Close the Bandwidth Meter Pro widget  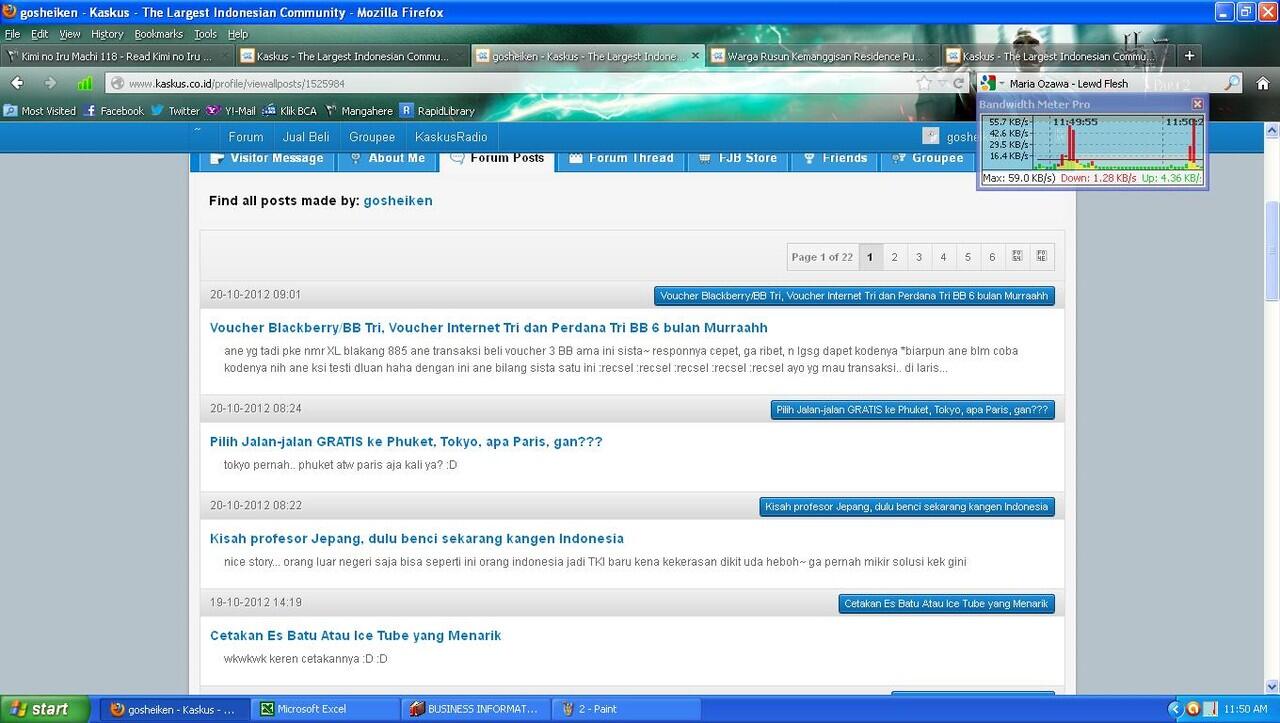pyautogui.click(x=1197, y=104)
